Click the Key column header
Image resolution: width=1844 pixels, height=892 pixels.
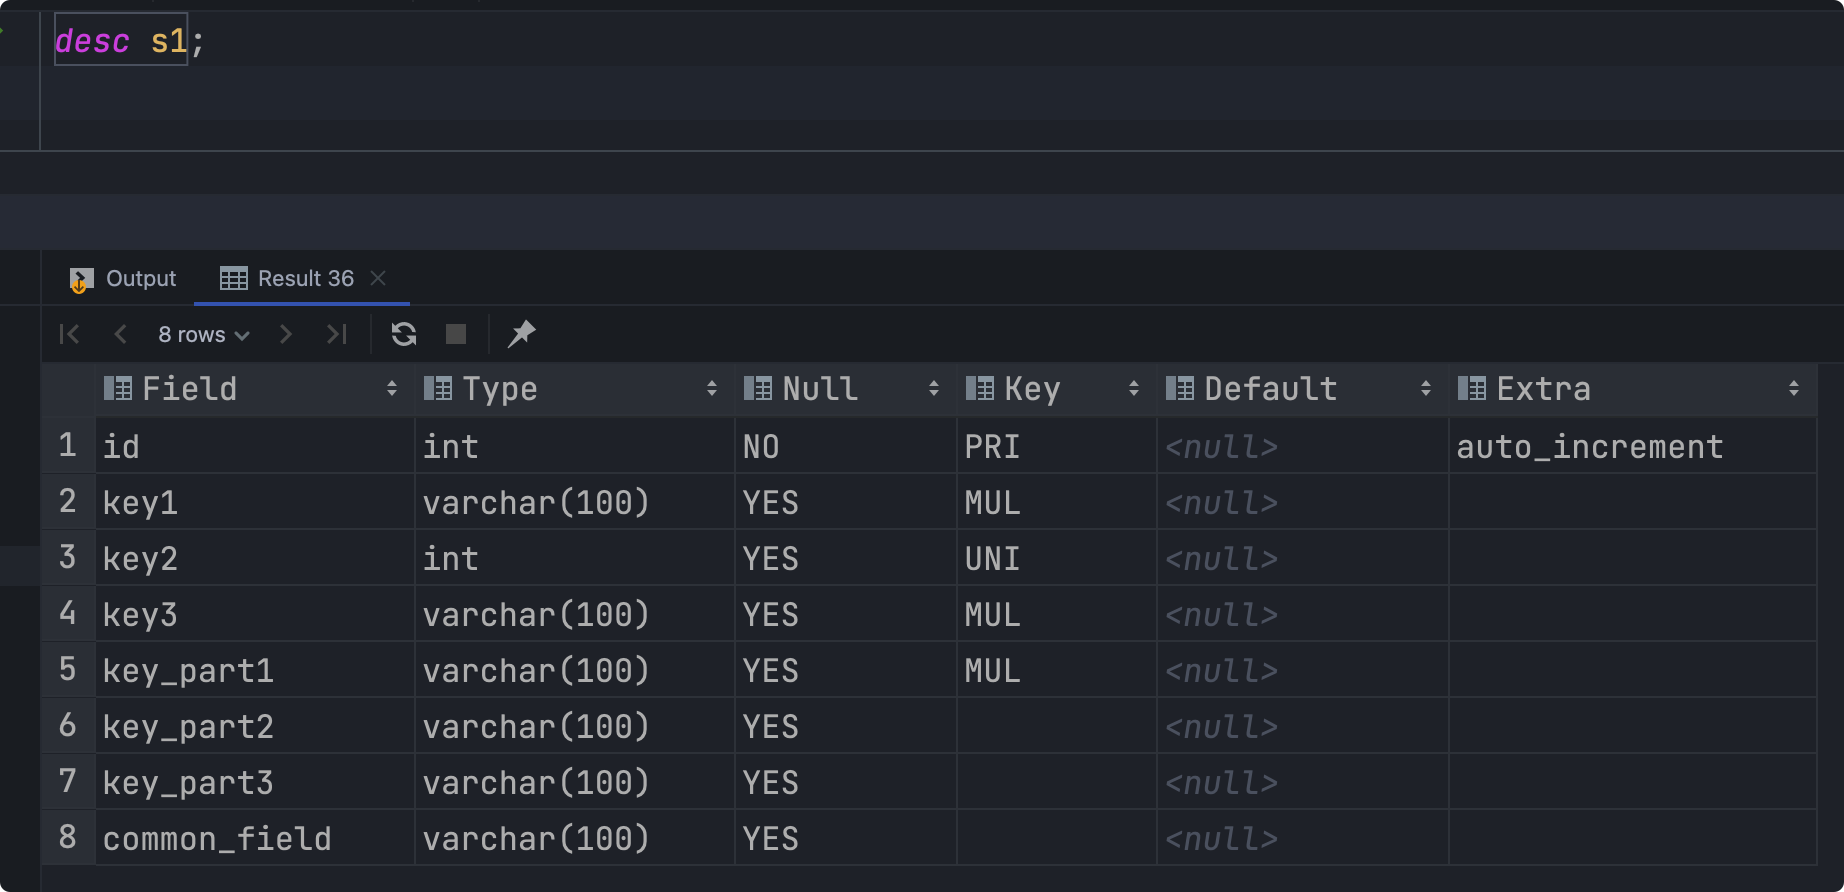(1032, 389)
